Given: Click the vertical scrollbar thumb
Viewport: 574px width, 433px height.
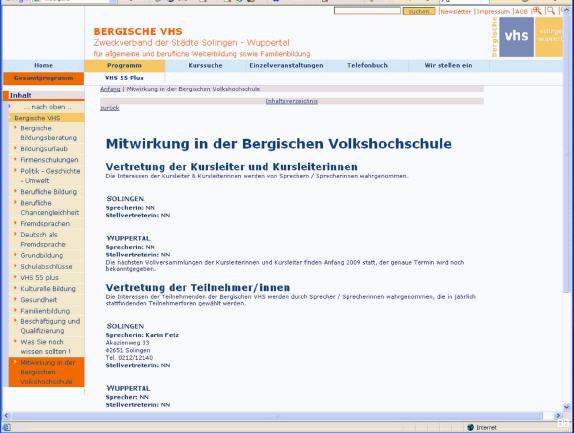Looking at the screenshot, I should pos(567,154).
